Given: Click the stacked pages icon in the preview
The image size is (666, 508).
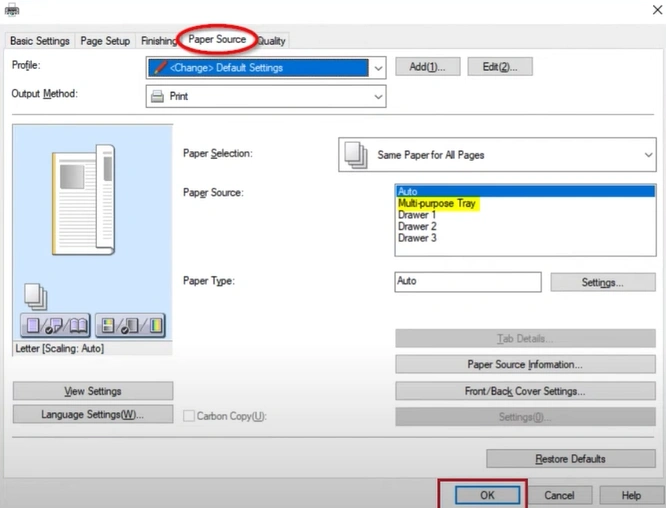Looking at the screenshot, I should point(36,296).
